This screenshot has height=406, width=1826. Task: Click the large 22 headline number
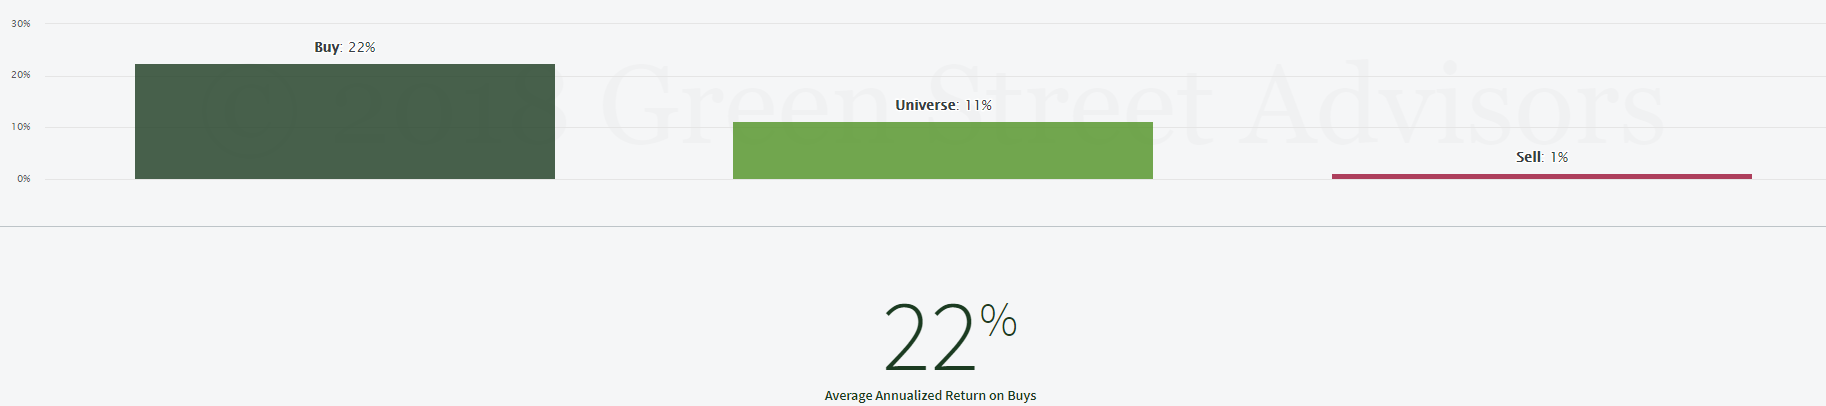[929, 338]
